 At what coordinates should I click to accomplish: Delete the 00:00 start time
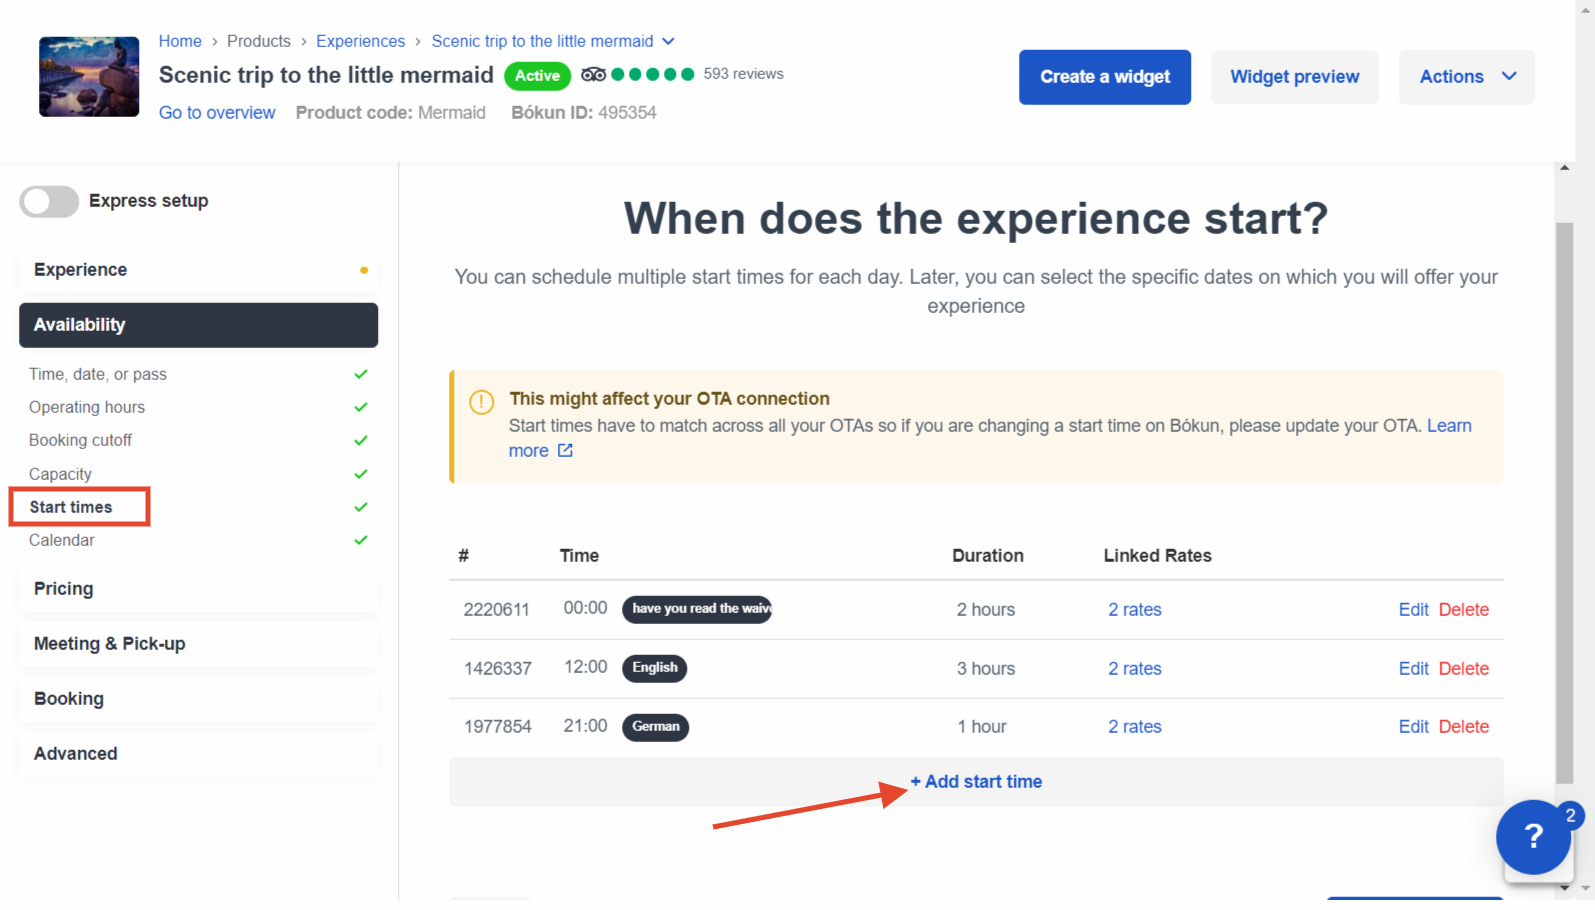pyautogui.click(x=1464, y=610)
